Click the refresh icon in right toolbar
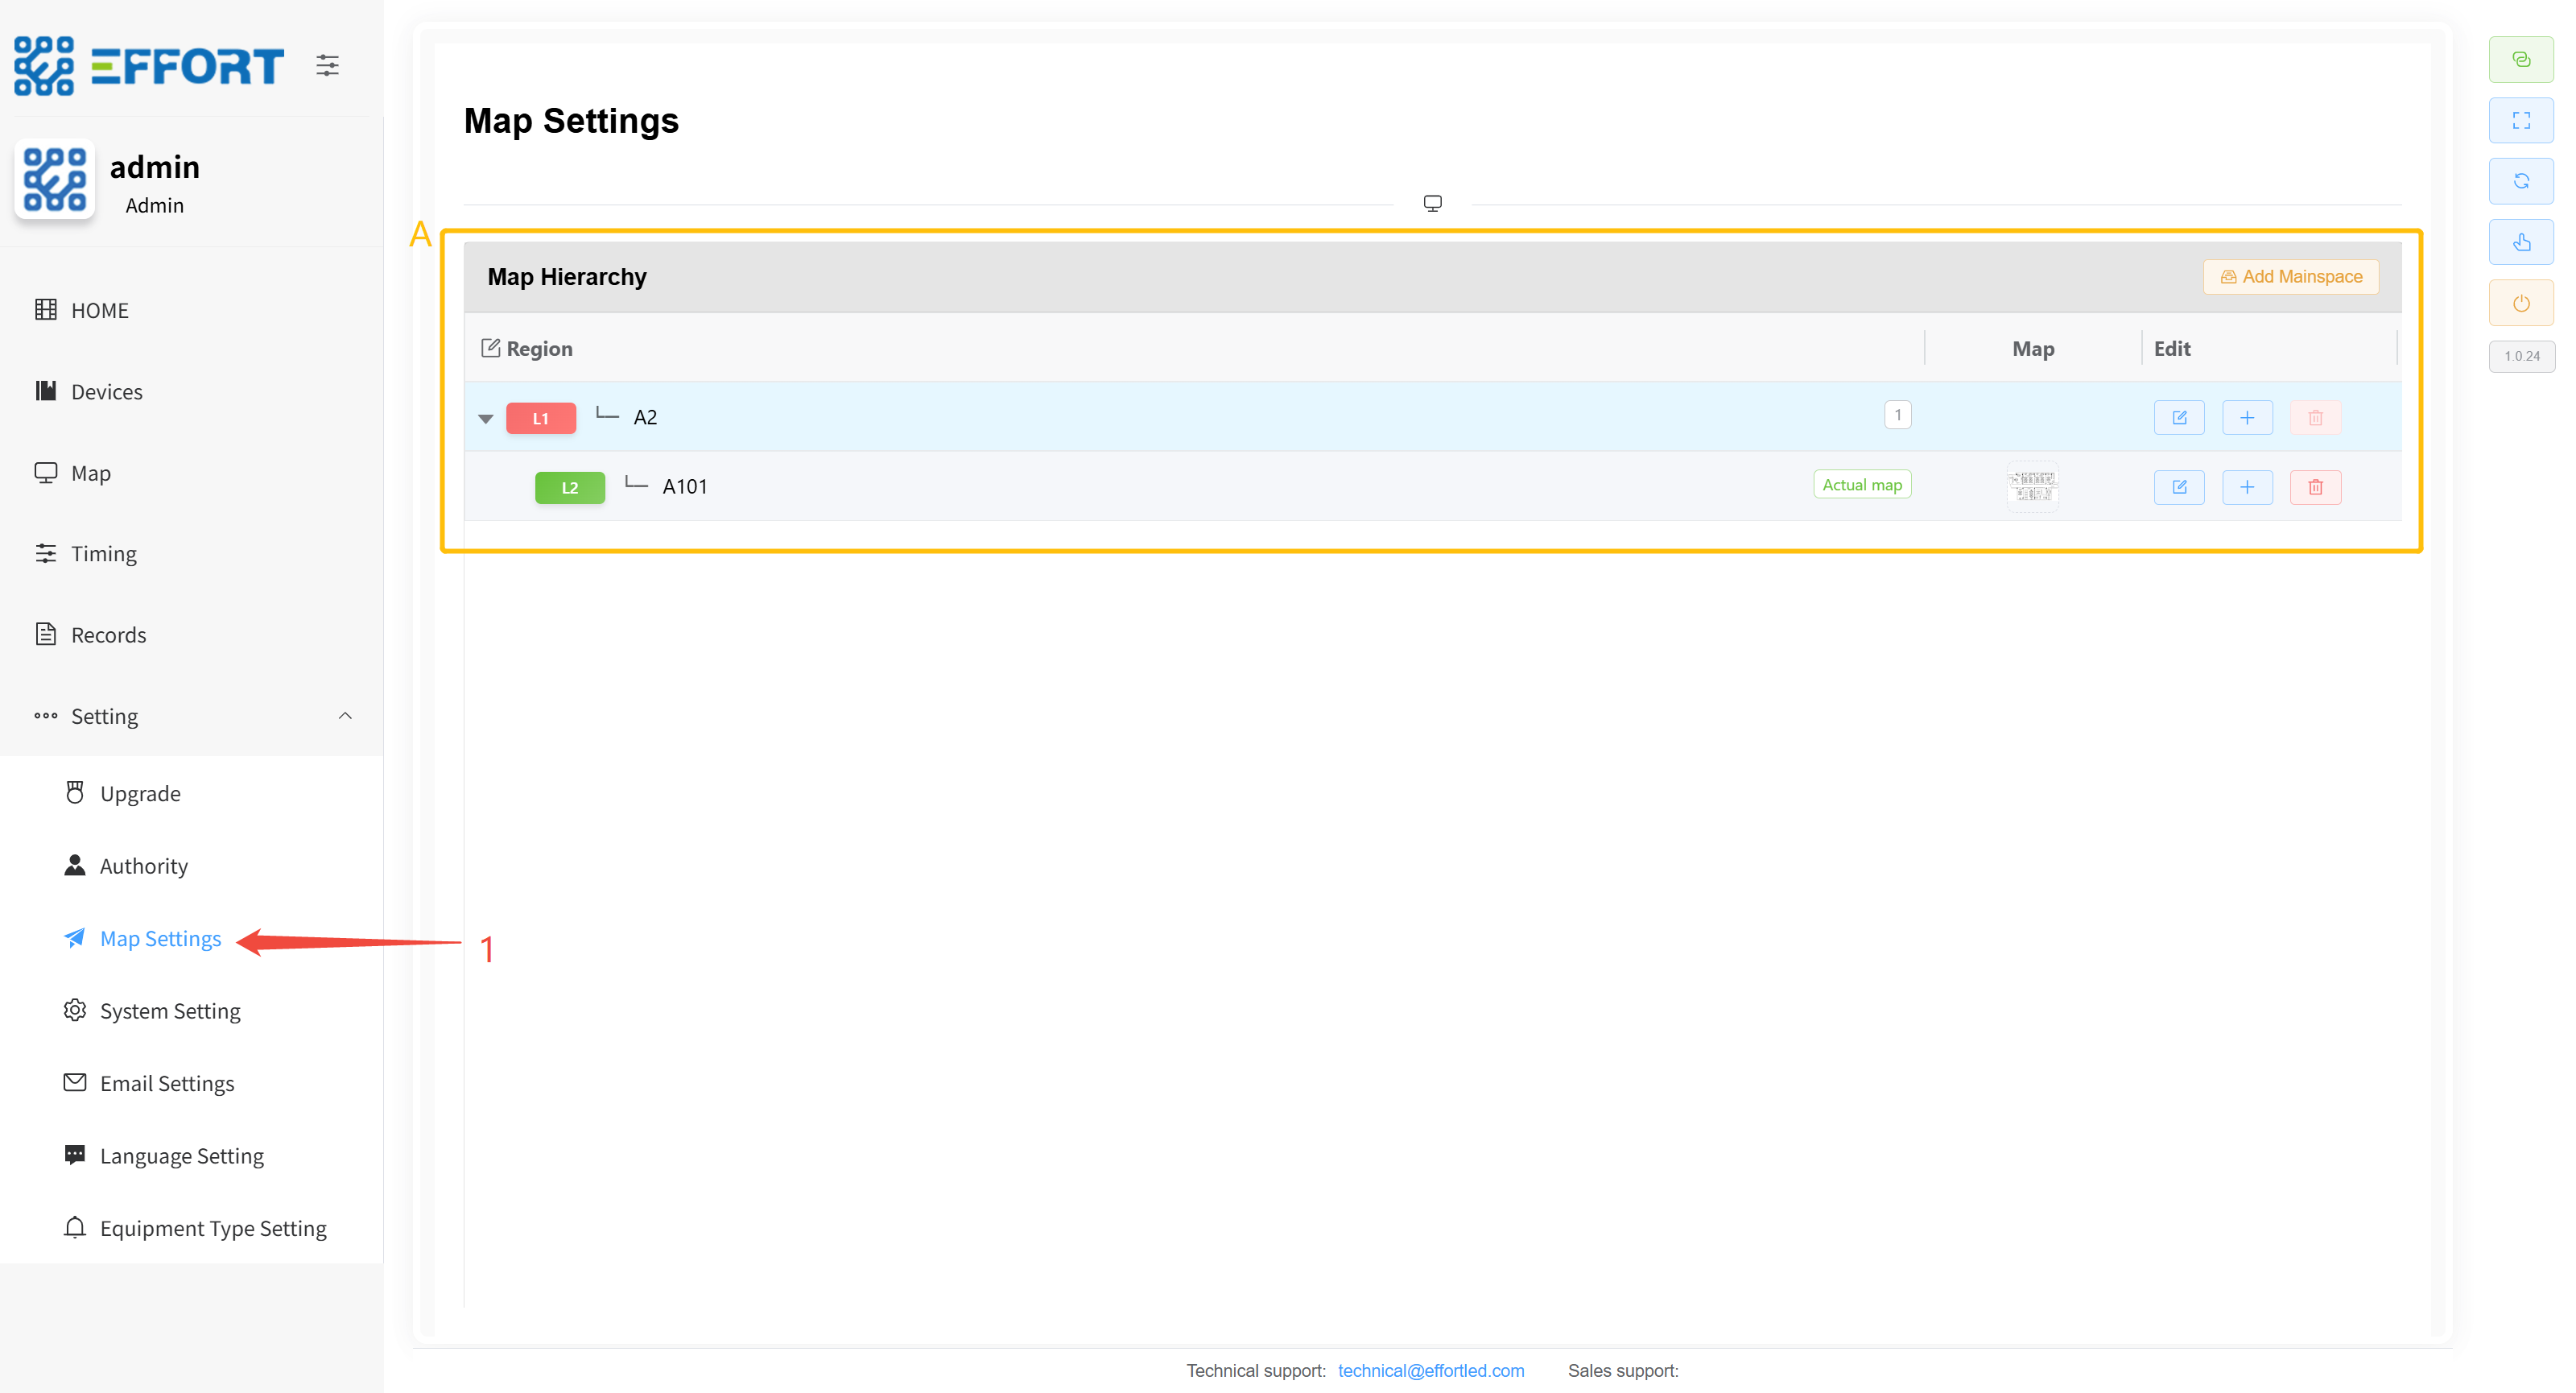Screen dimensions: 2576x1393 [2521, 181]
